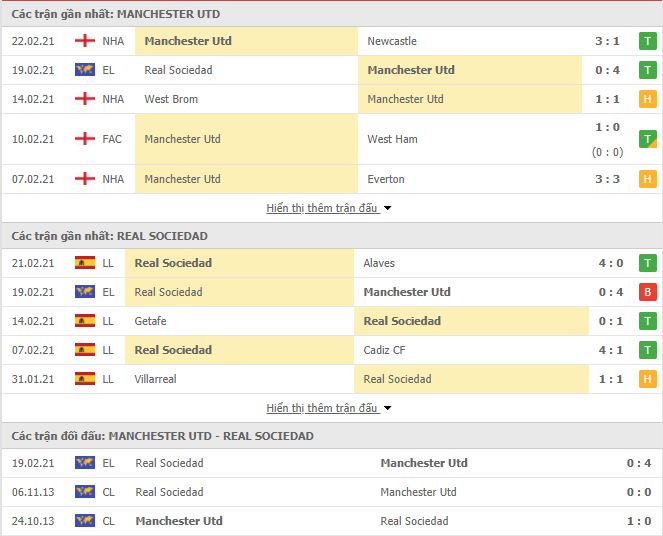This screenshot has height=536, width=663.
Task: Click the Europa League flag icon on 19.02.21 Manchester row
Action: (x=85, y=70)
